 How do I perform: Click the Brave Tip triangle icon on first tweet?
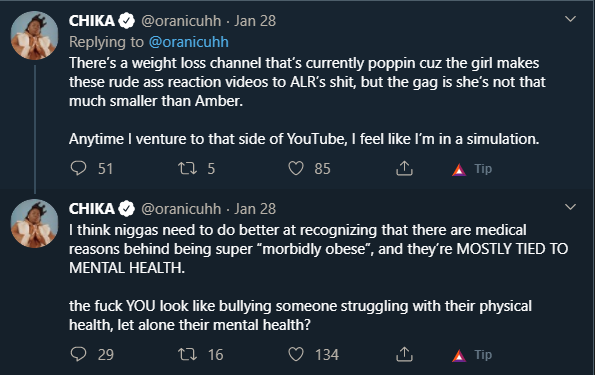459,169
